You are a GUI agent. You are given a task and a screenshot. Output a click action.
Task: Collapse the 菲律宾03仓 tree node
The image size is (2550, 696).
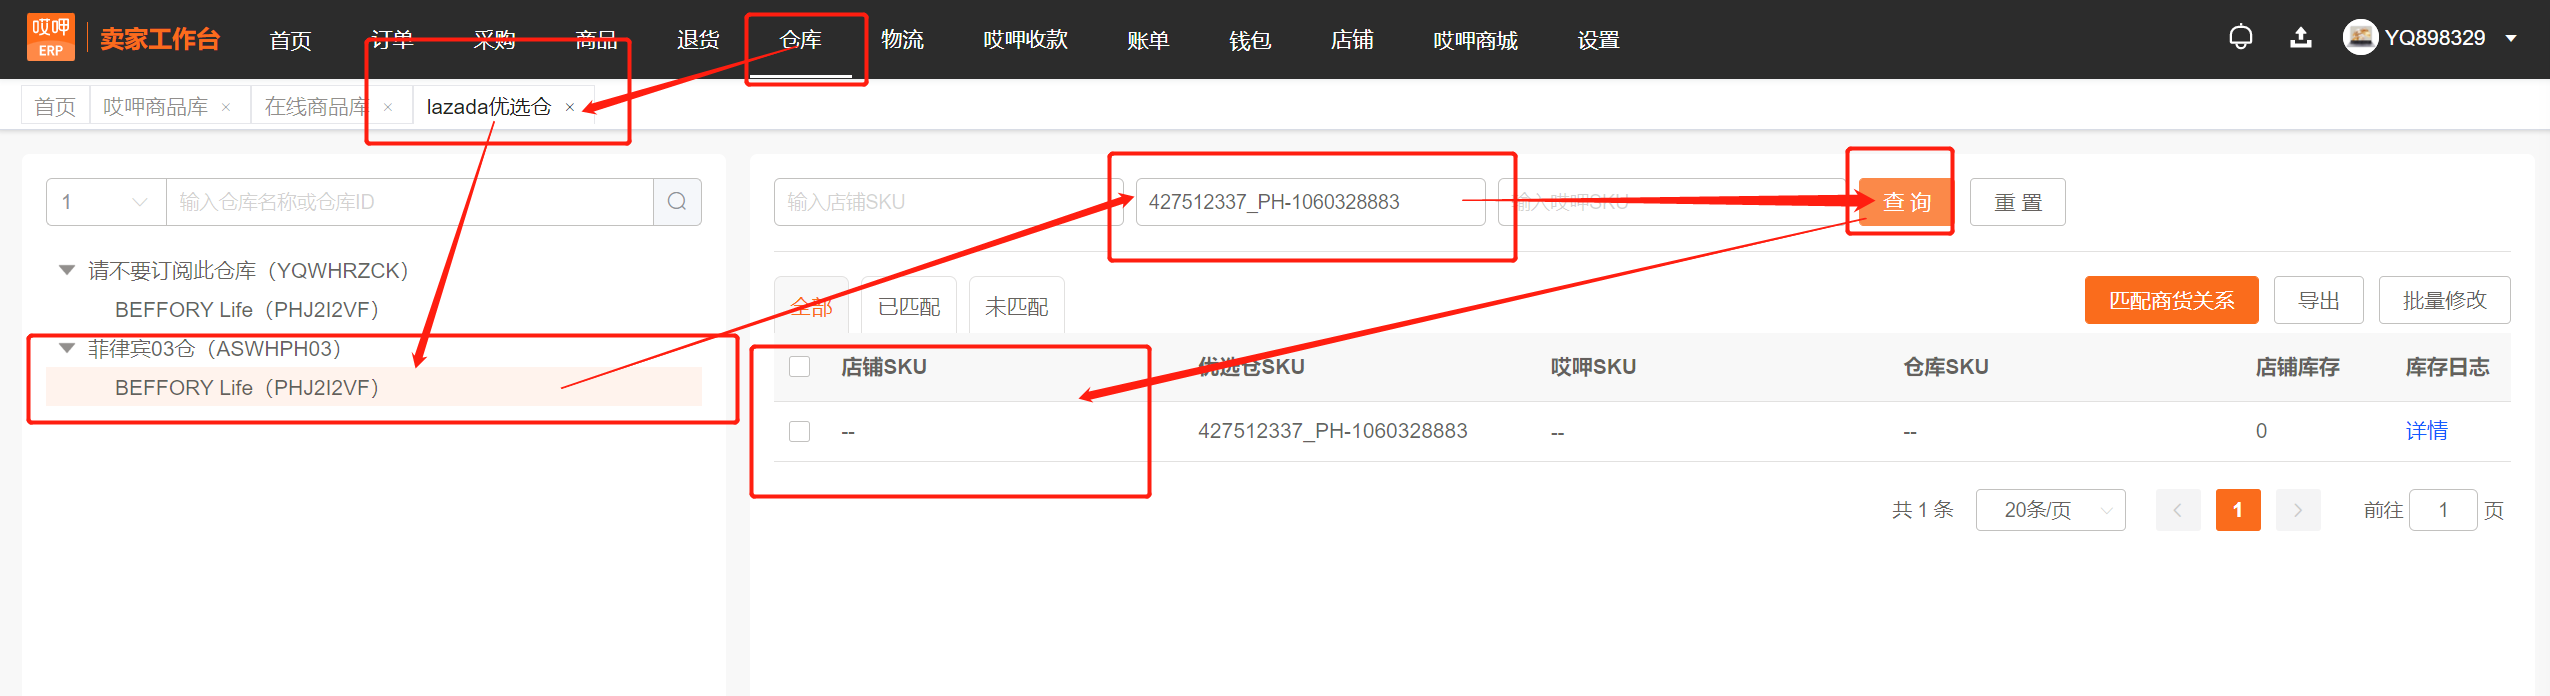pyautogui.click(x=67, y=349)
